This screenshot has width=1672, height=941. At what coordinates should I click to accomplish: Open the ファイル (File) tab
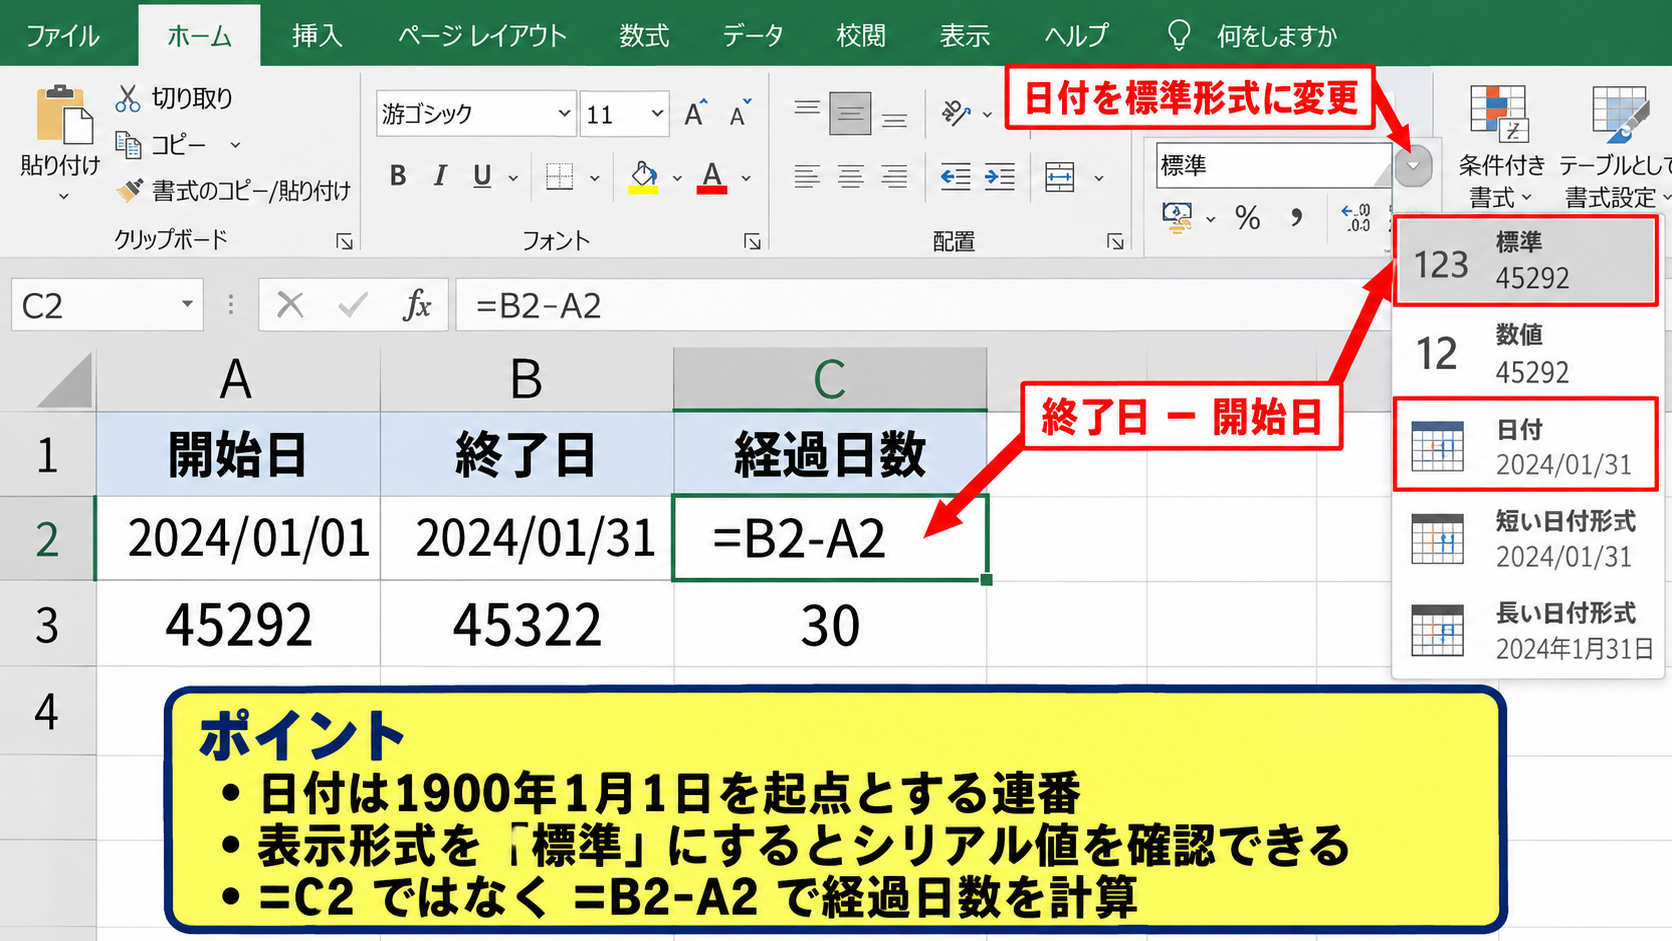click(63, 36)
